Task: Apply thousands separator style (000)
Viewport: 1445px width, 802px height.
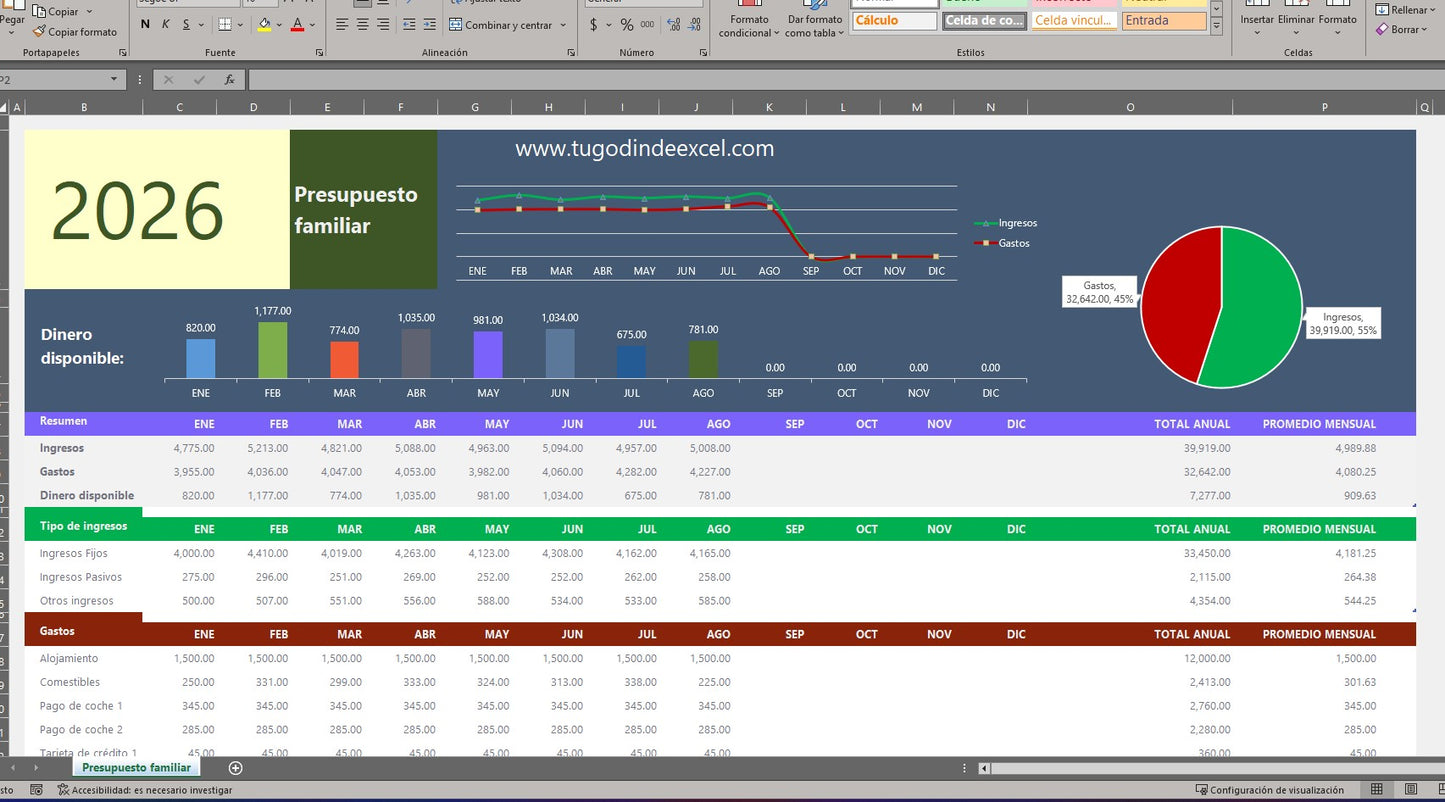Action: [647, 24]
